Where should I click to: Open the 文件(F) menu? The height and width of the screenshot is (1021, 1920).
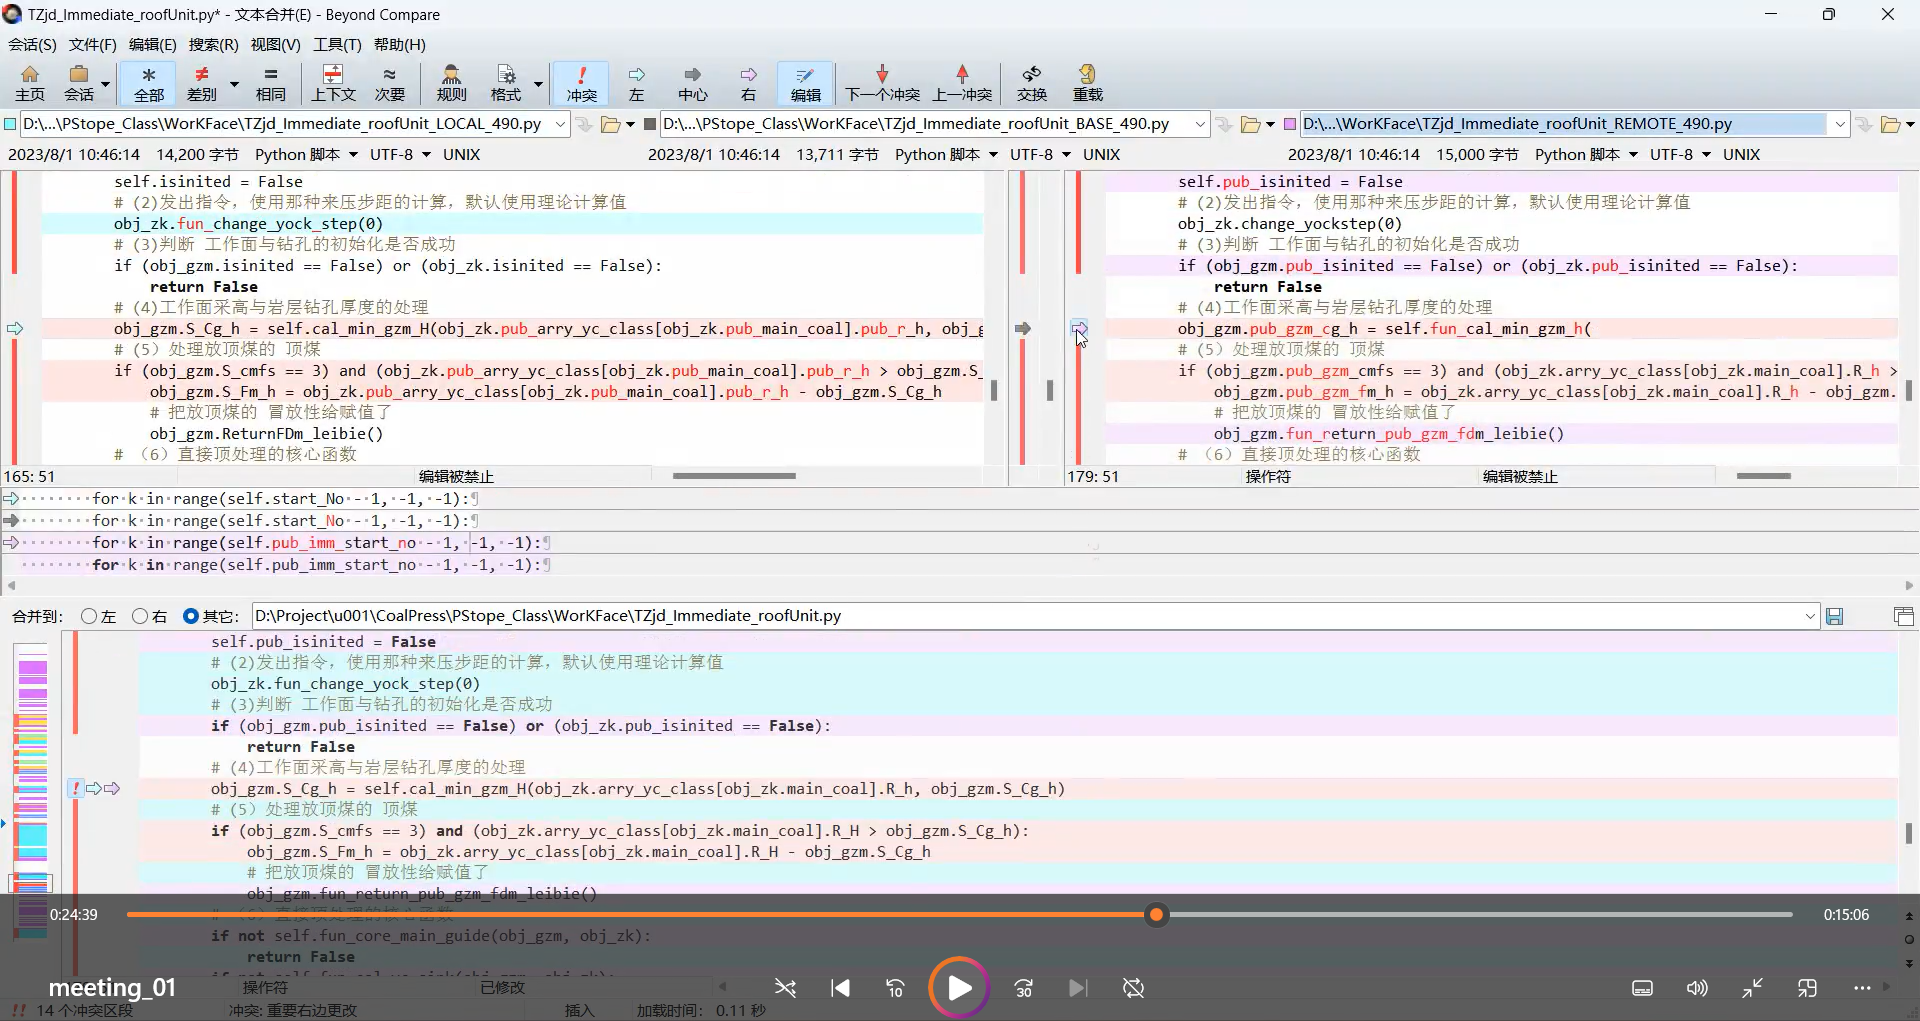92,45
